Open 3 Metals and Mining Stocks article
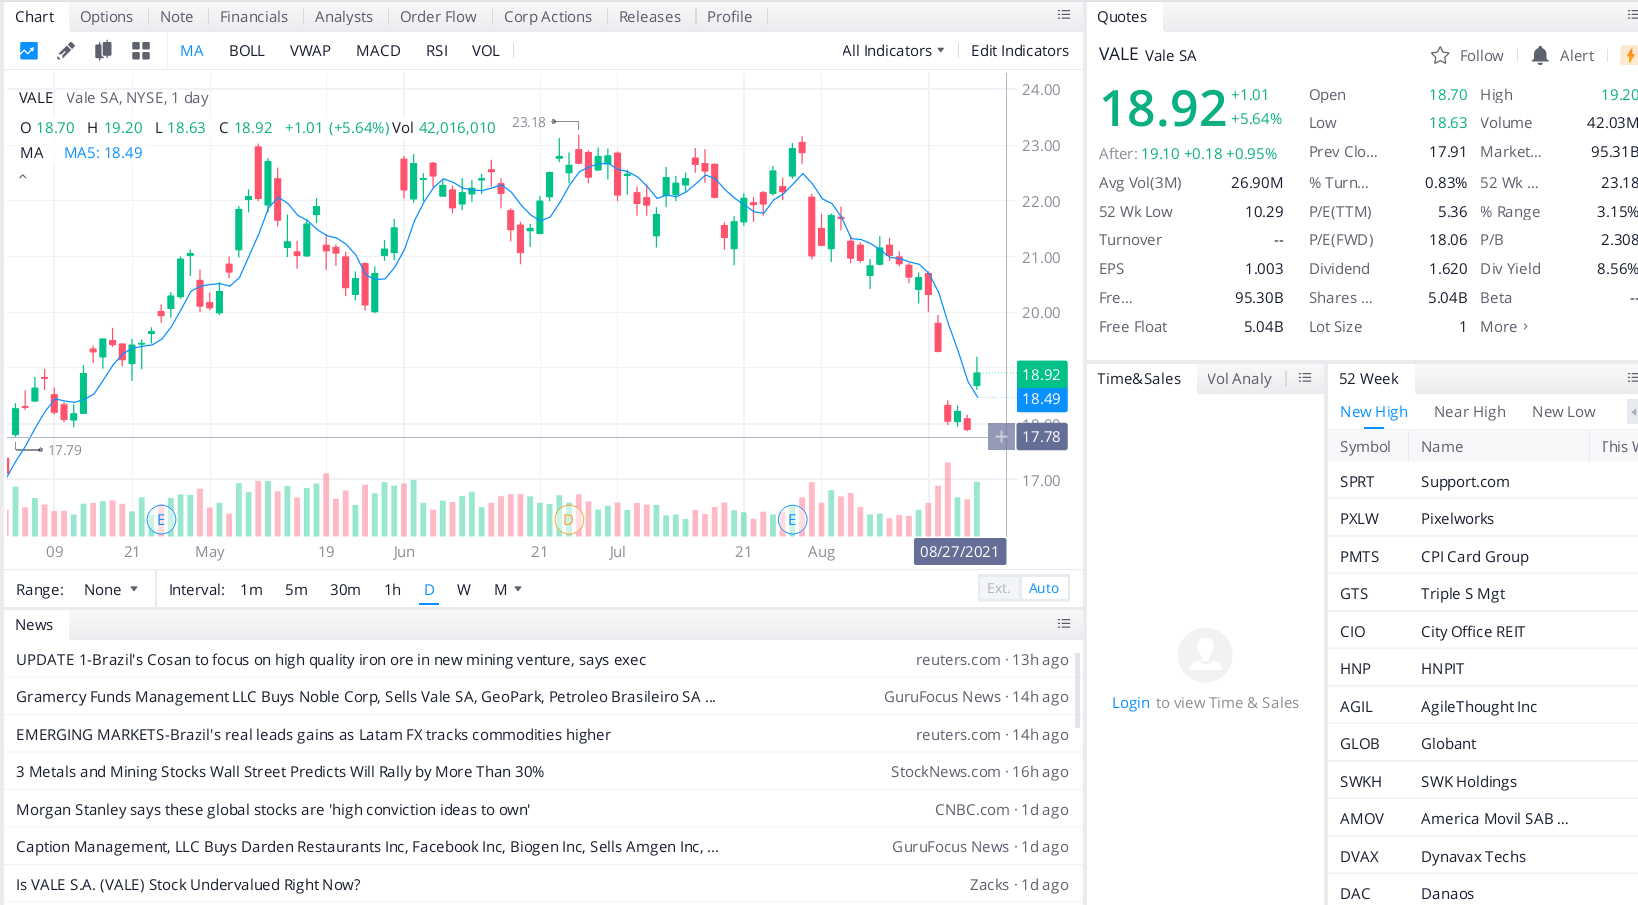This screenshot has width=1638, height=905. tap(280, 772)
